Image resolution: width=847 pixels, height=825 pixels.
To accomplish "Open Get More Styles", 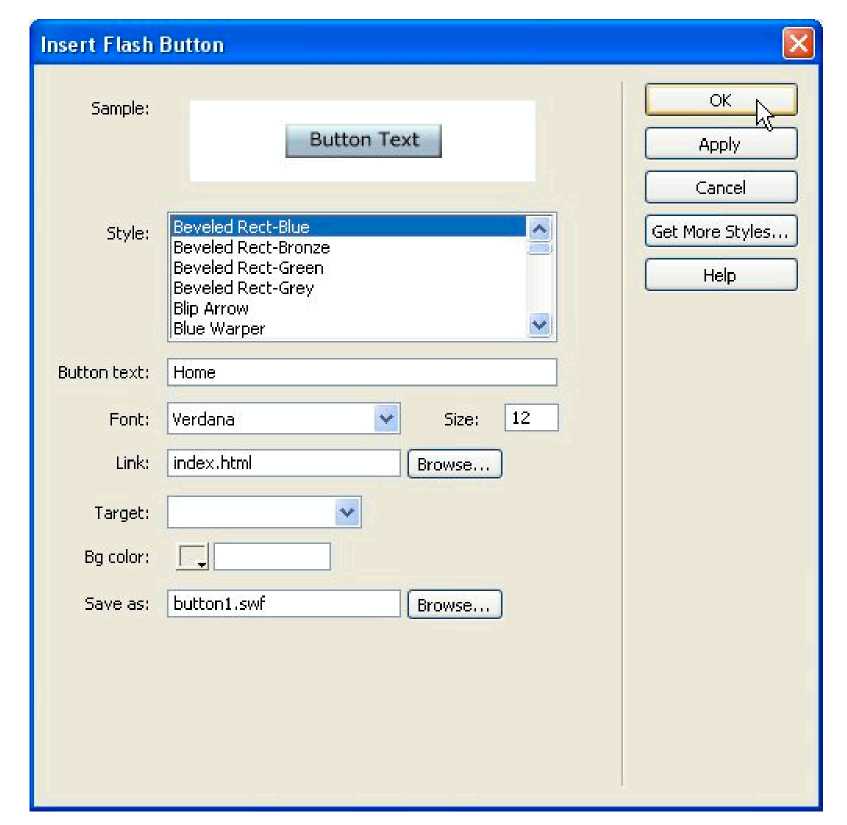I will (x=721, y=231).
